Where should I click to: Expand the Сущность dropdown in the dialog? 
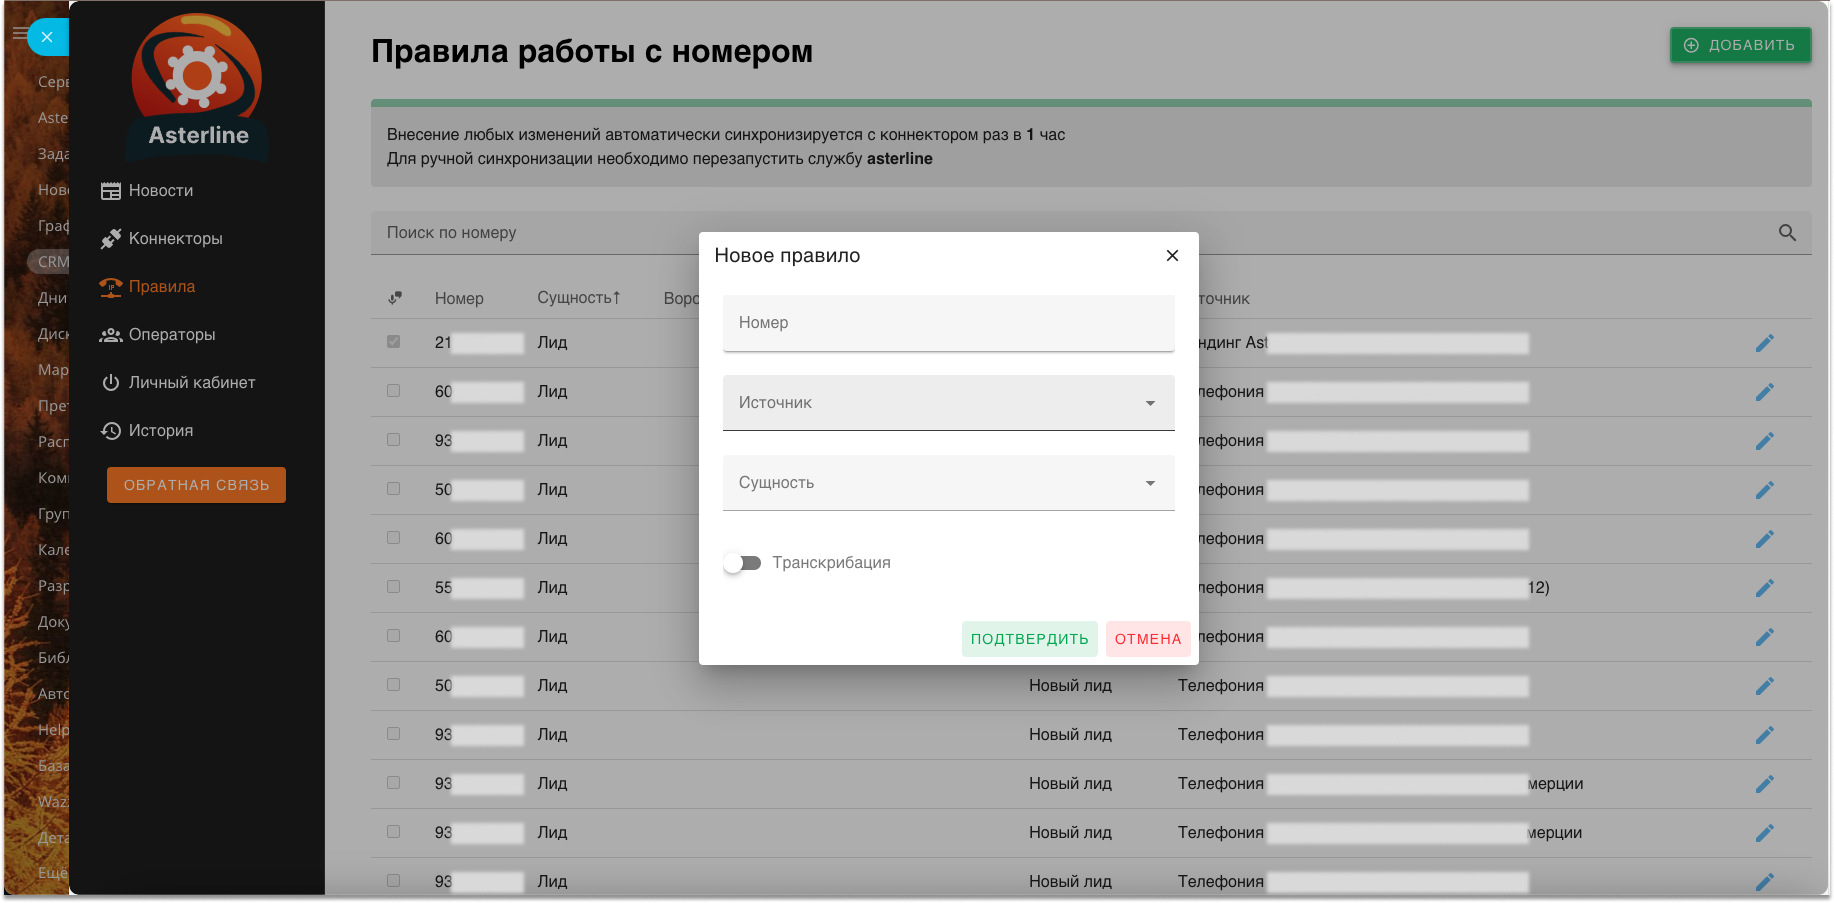click(x=948, y=483)
